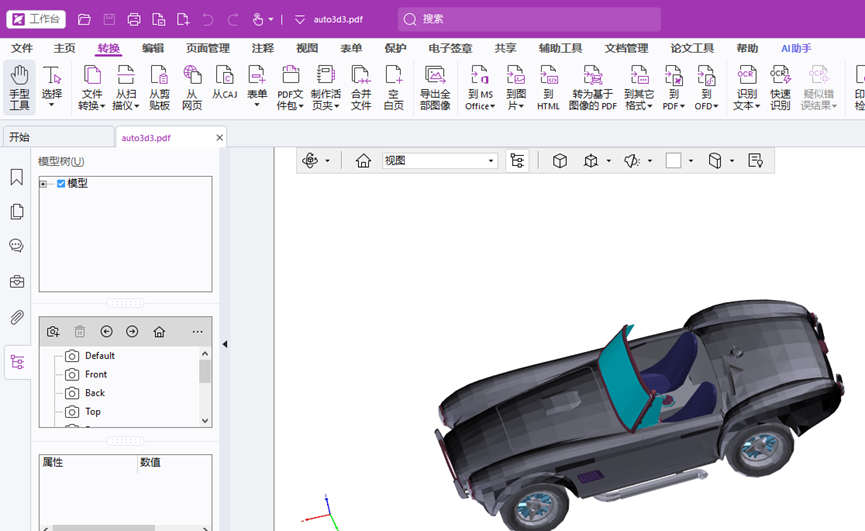Open the 编辑 ribbon tab
The width and height of the screenshot is (865, 531).
point(153,48)
